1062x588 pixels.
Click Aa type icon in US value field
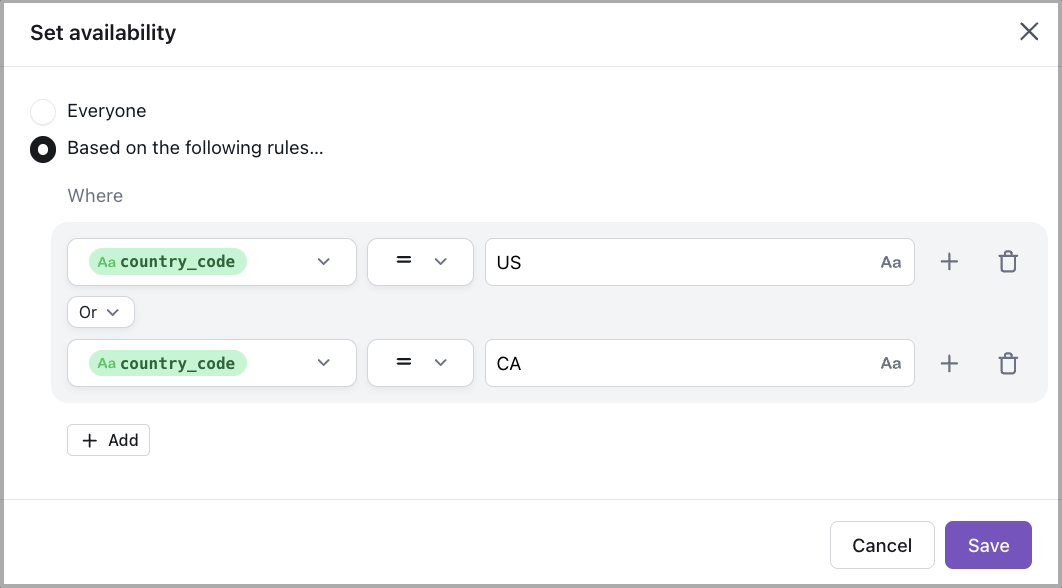pos(890,263)
